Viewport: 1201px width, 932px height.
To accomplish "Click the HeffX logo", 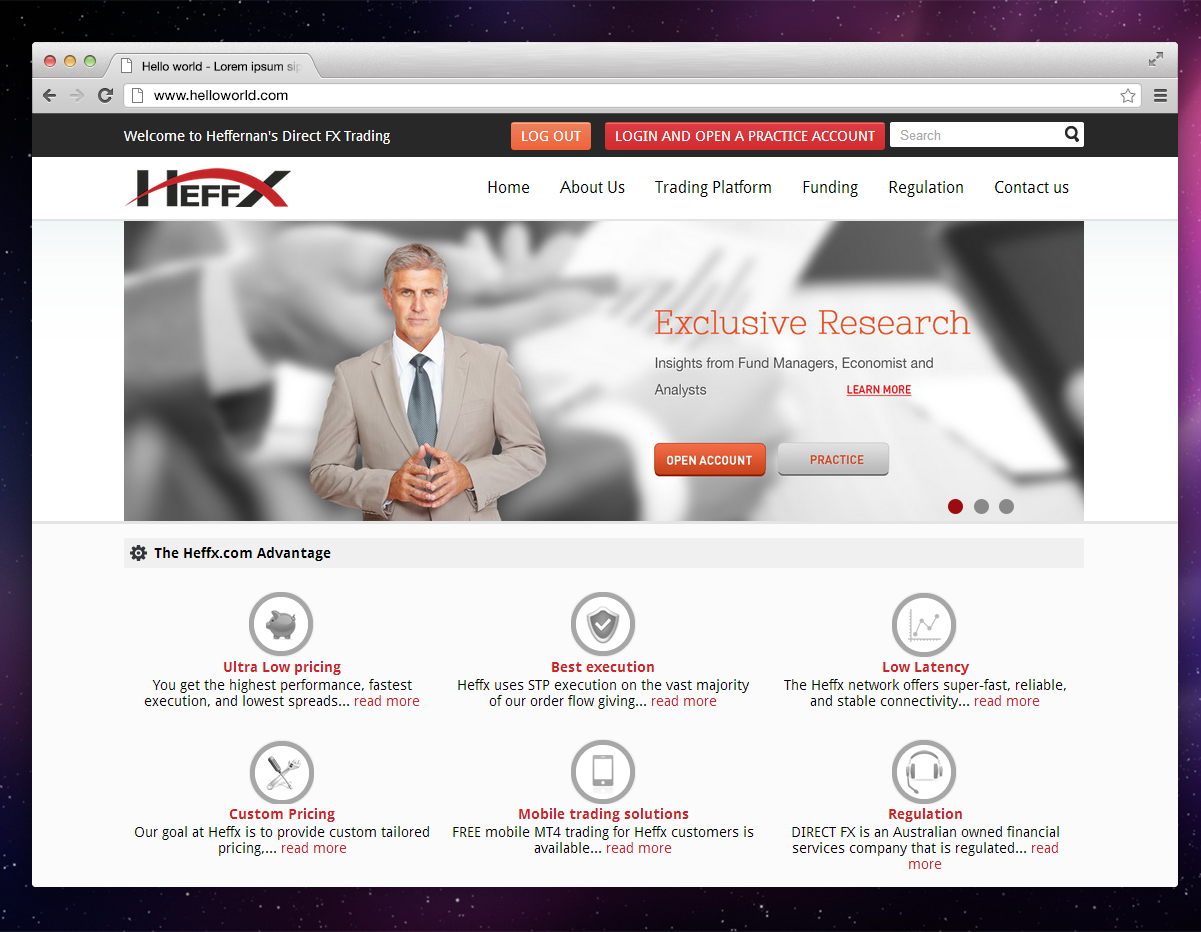I will click(x=208, y=187).
